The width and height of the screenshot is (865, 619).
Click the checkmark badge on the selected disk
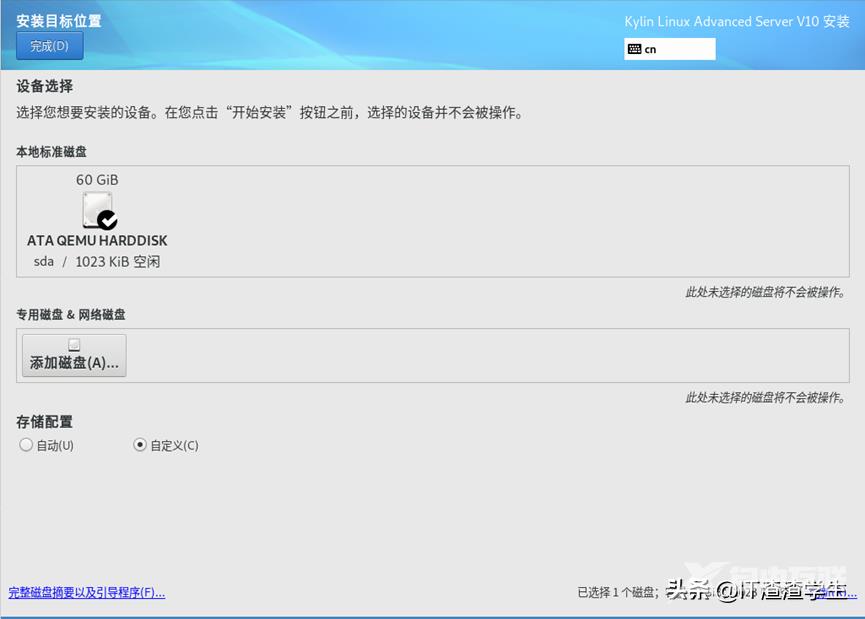pyautogui.click(x=107, y=220)
